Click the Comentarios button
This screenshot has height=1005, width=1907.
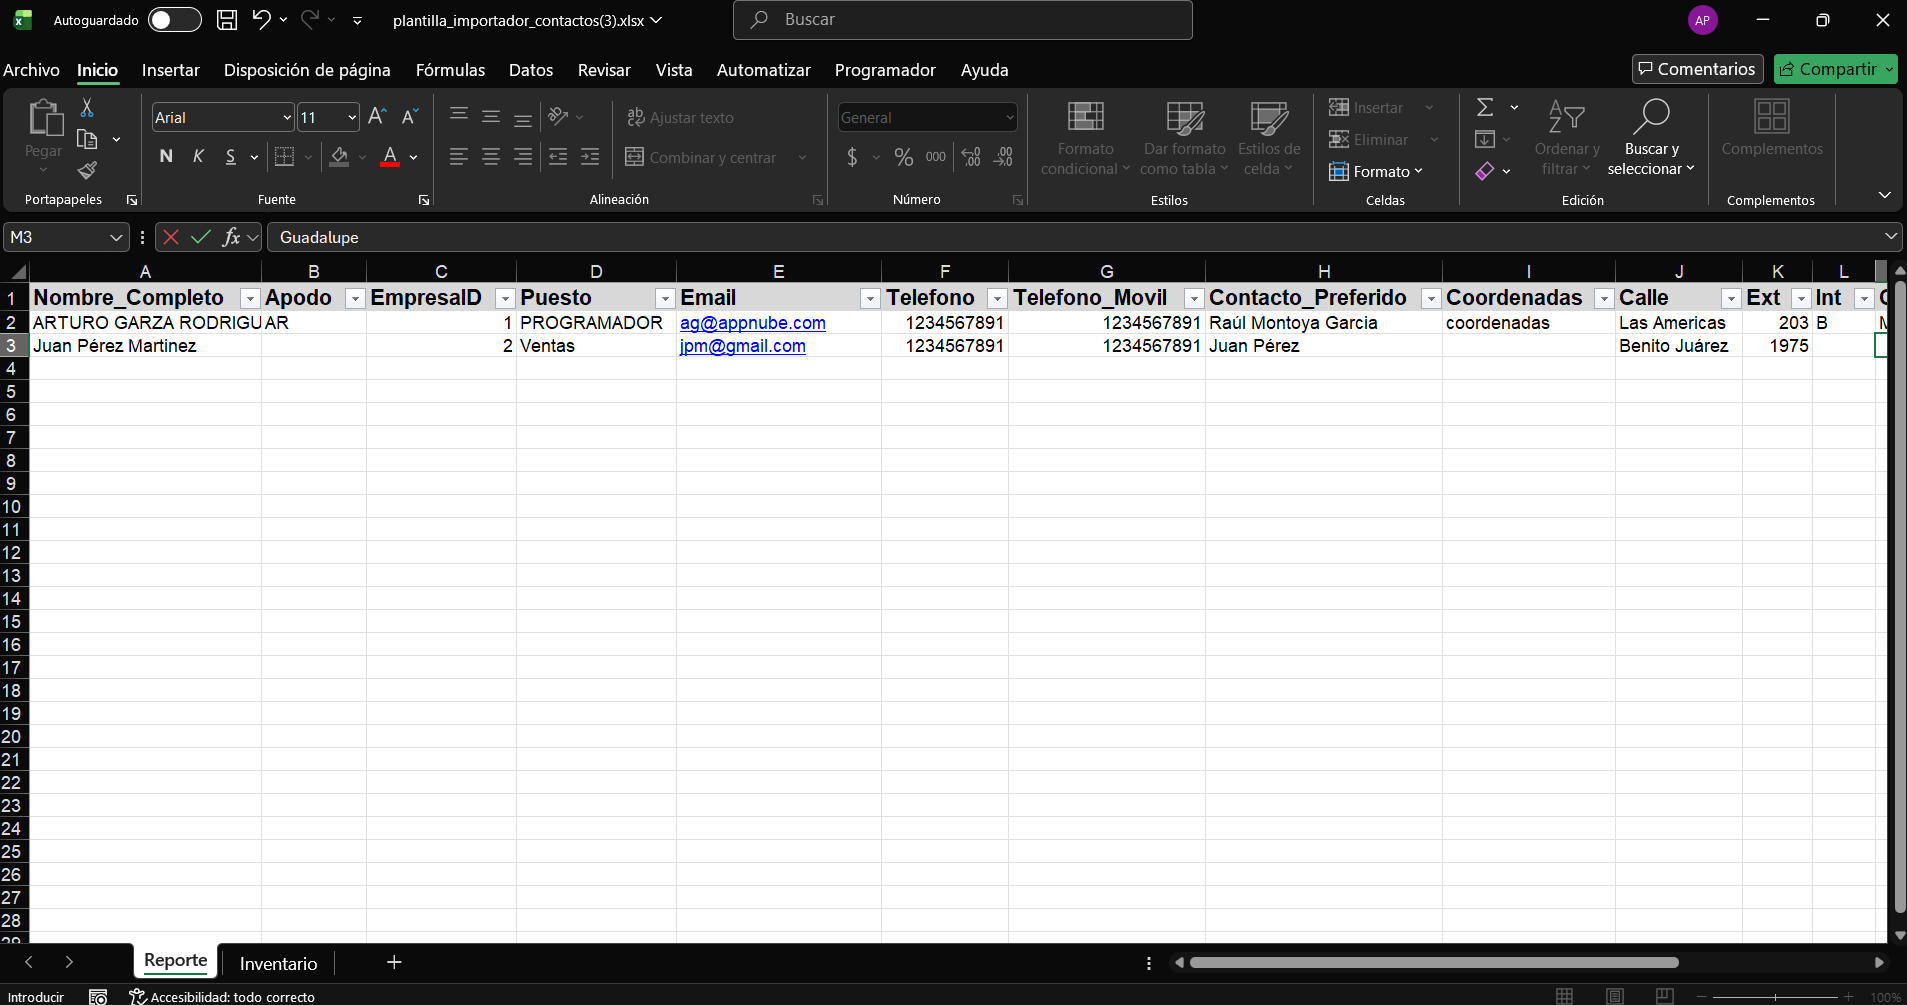(1697, 69)
